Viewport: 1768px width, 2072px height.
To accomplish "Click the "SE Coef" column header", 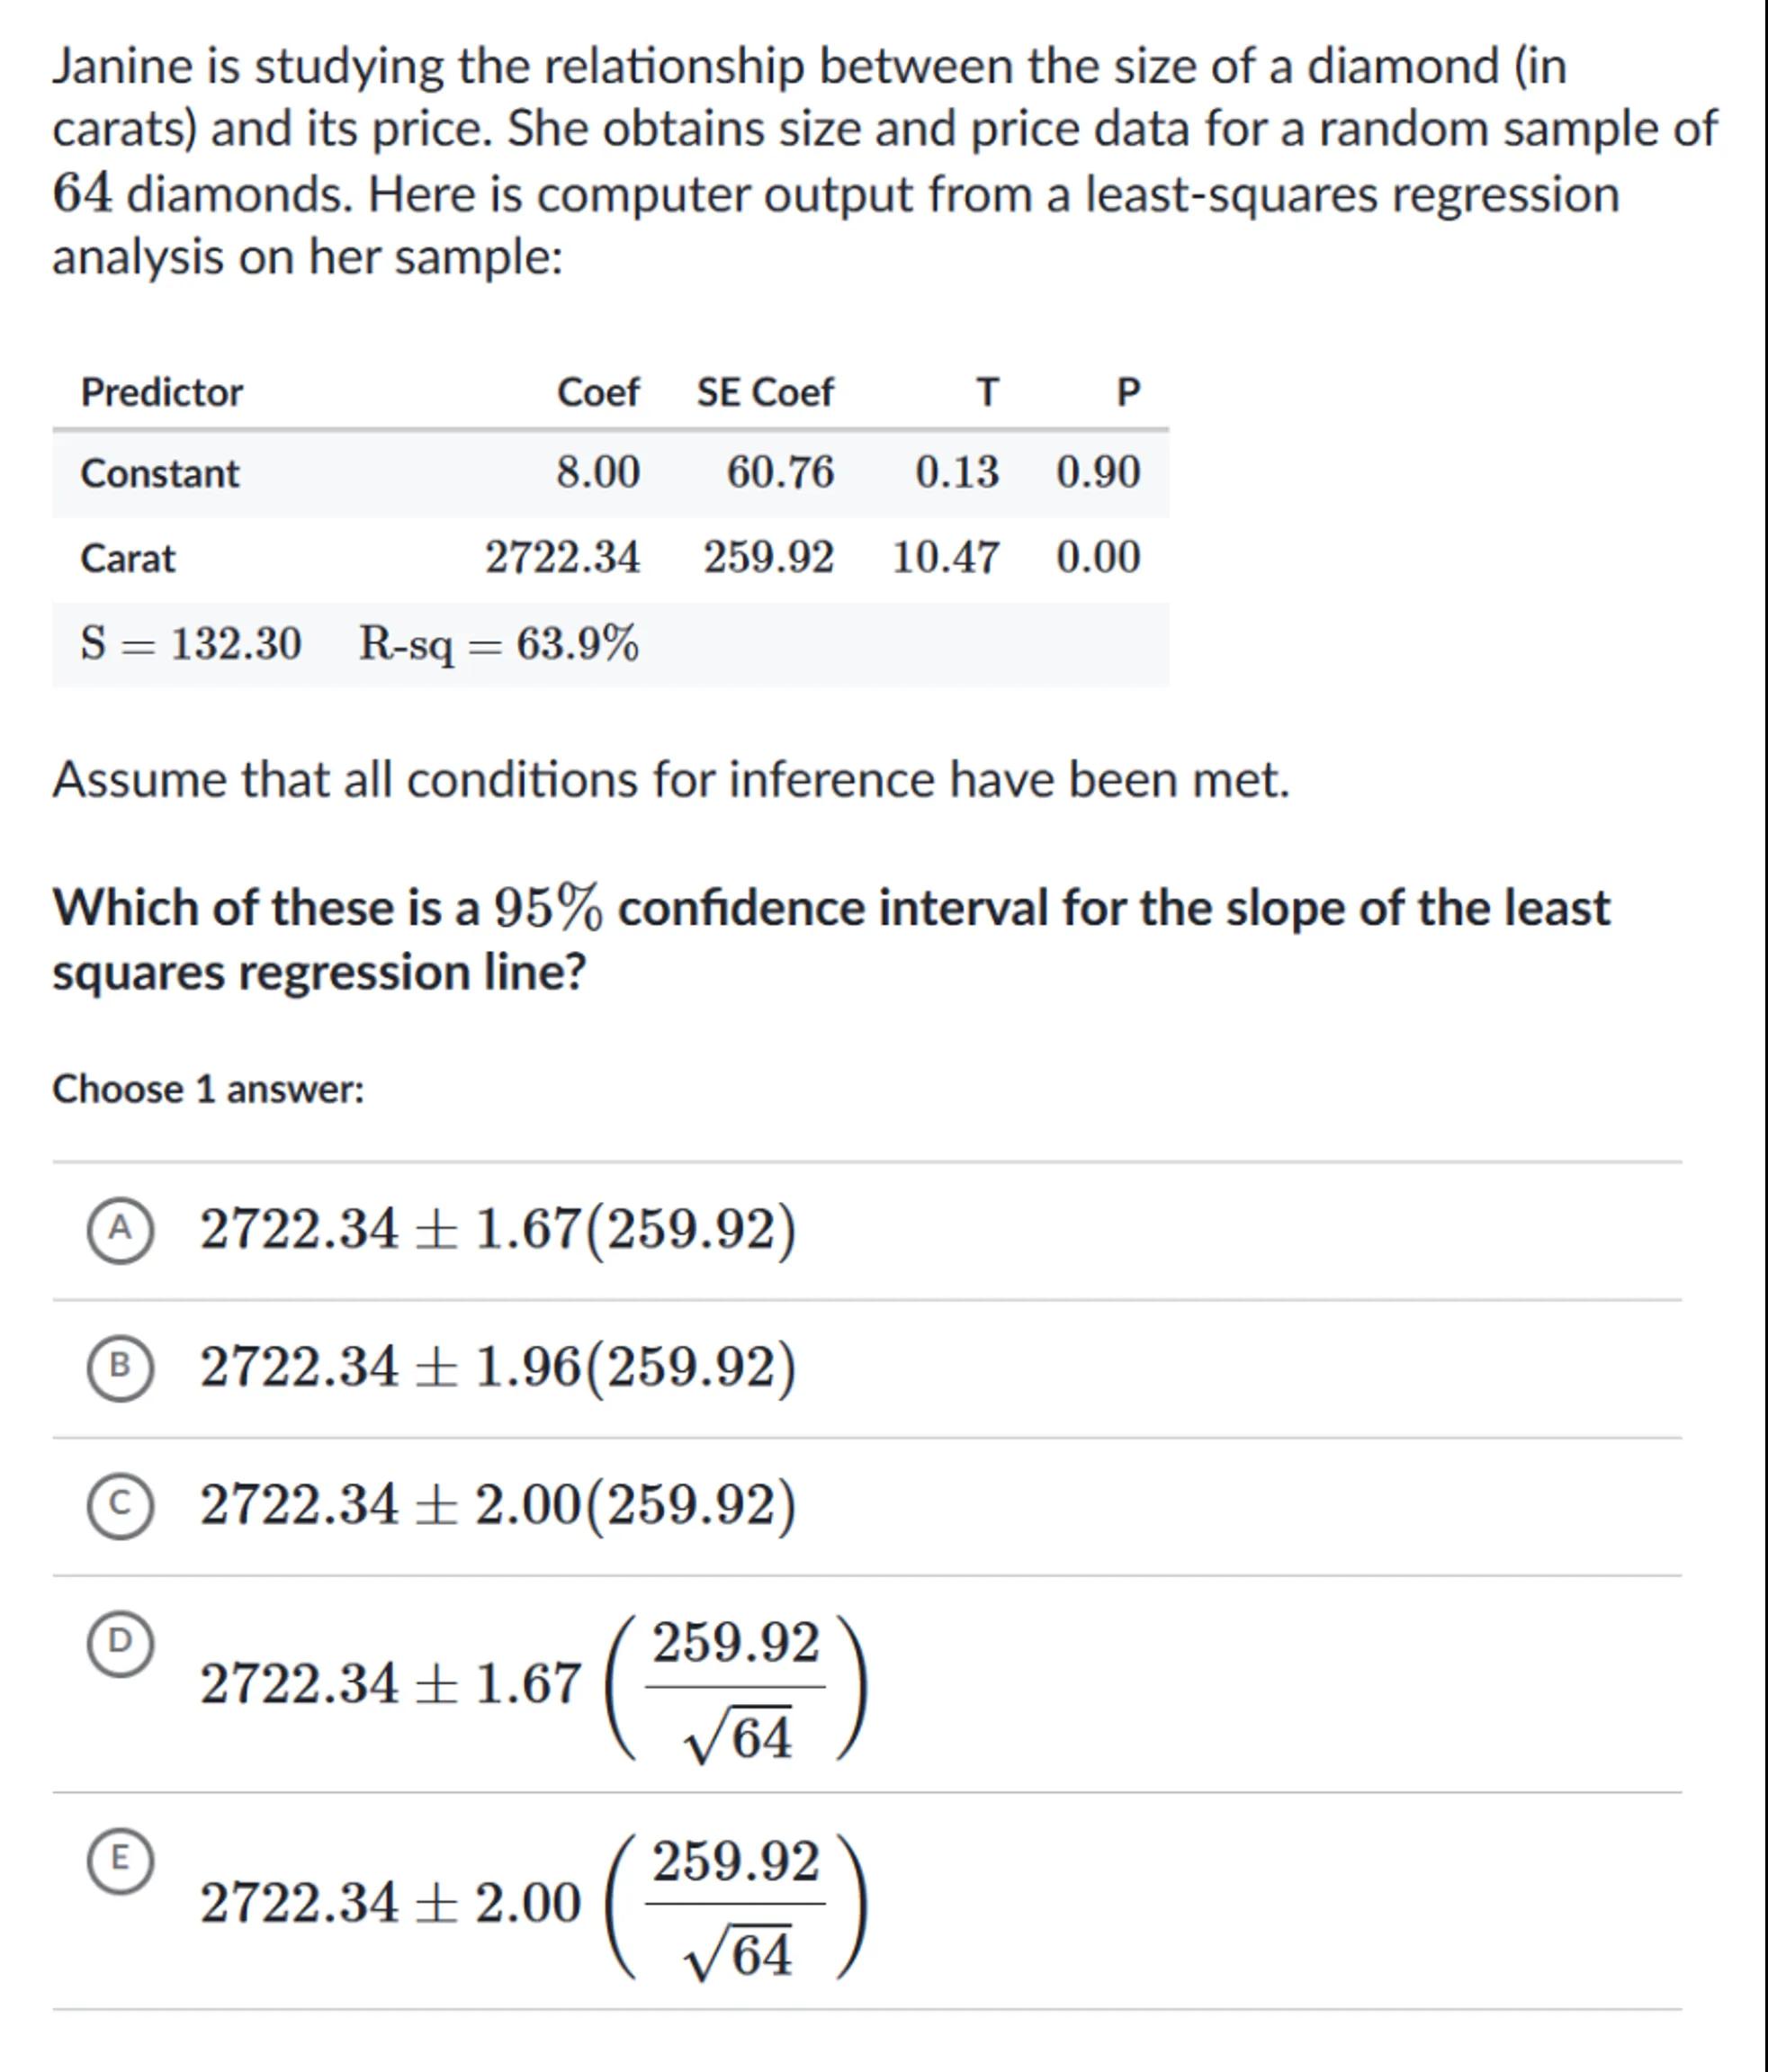I will pos(765,392).
